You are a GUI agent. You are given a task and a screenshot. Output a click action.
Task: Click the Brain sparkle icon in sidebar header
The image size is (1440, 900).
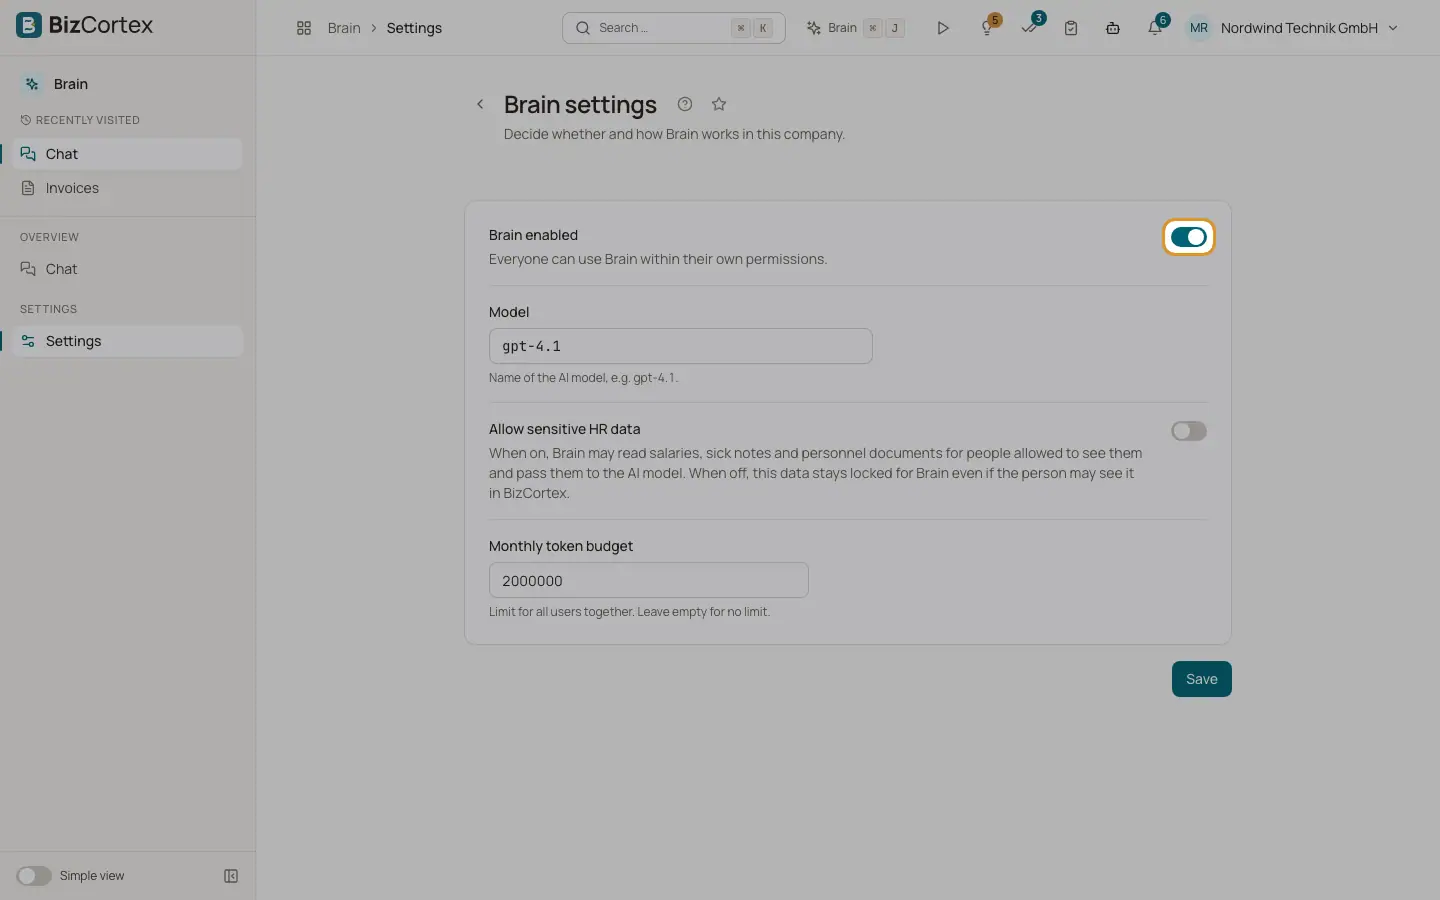(x=32, y=84)
